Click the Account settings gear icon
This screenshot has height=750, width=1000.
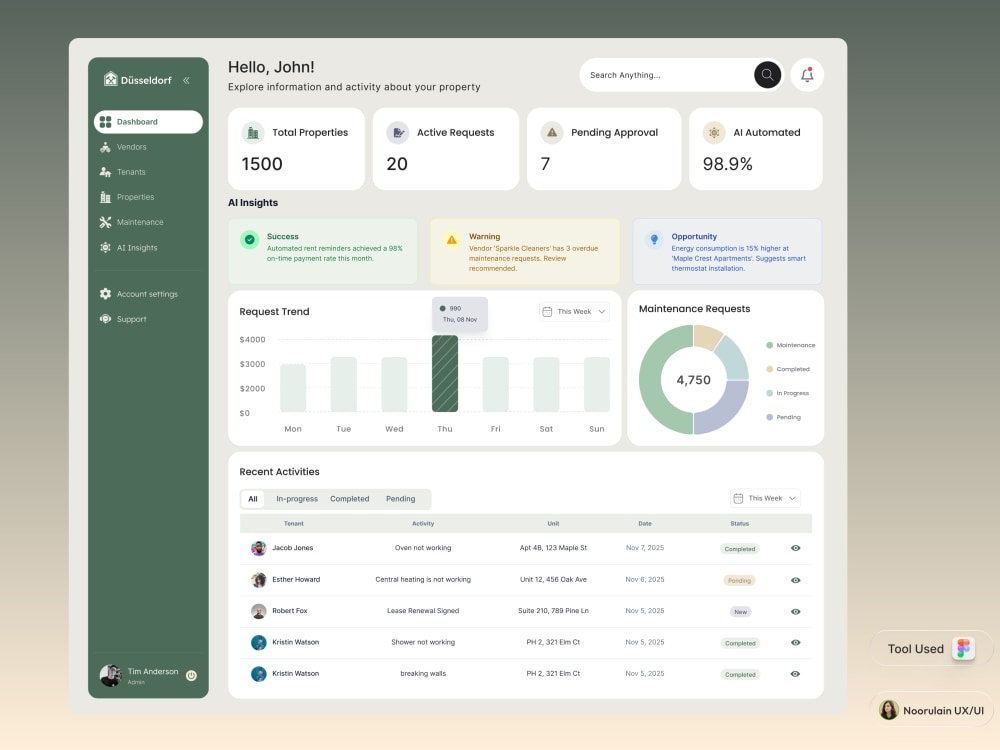pyautogui.click(x=105, y=294)
